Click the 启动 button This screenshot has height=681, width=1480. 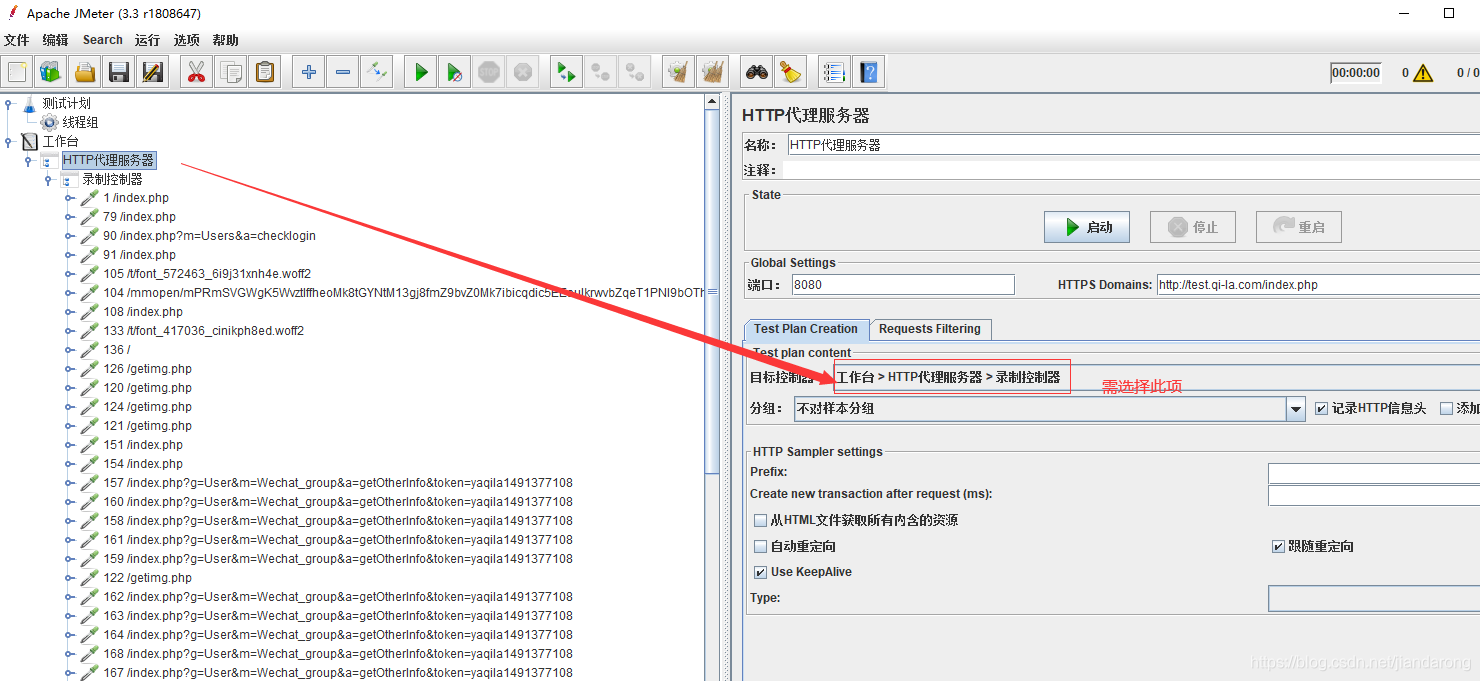pyautogui.click(x=1087, y=227)
